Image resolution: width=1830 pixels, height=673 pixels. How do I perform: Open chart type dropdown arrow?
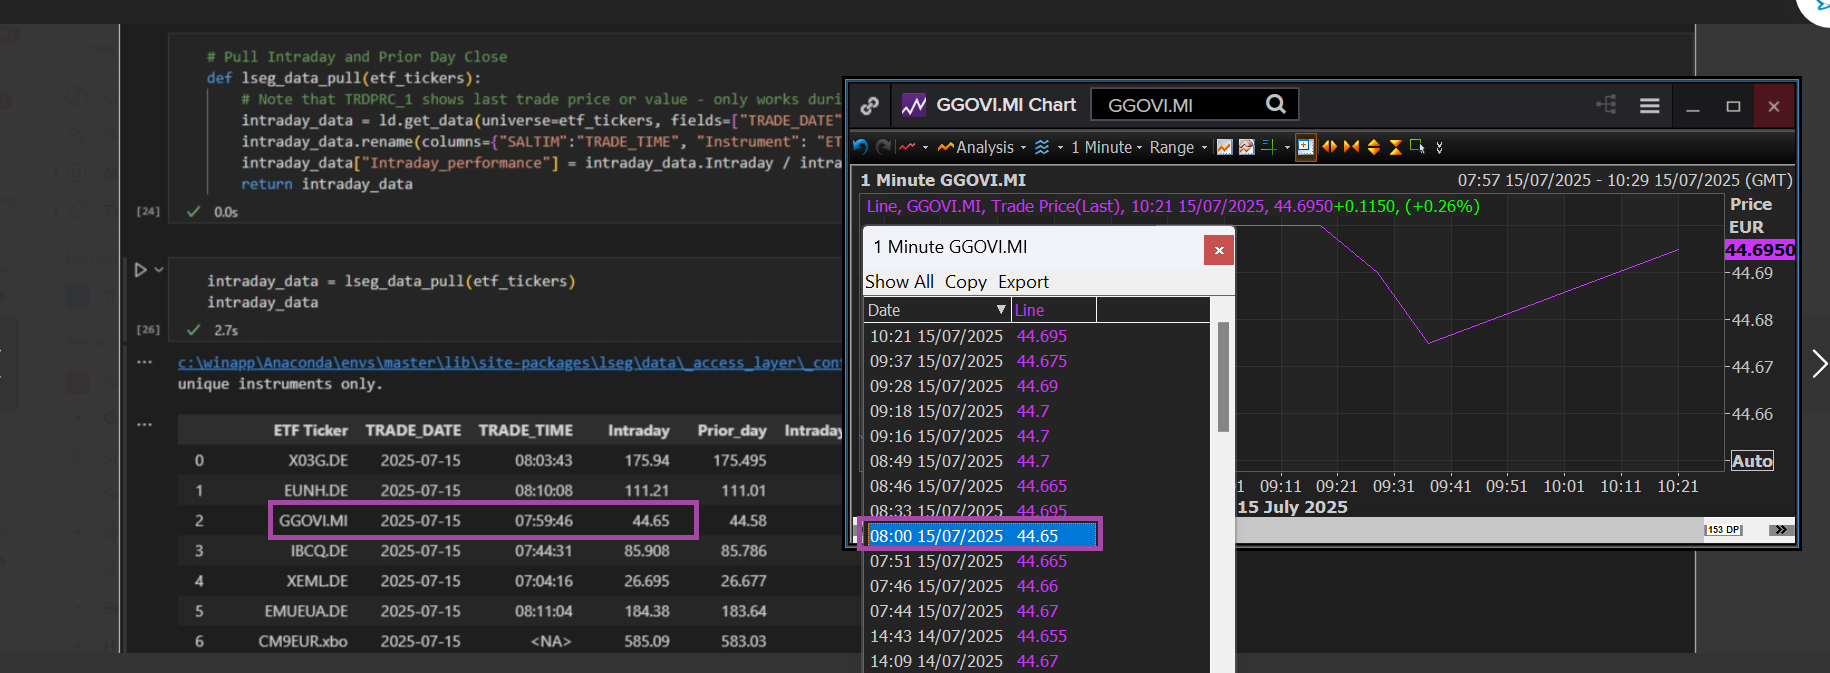click(x=925, y=148)
